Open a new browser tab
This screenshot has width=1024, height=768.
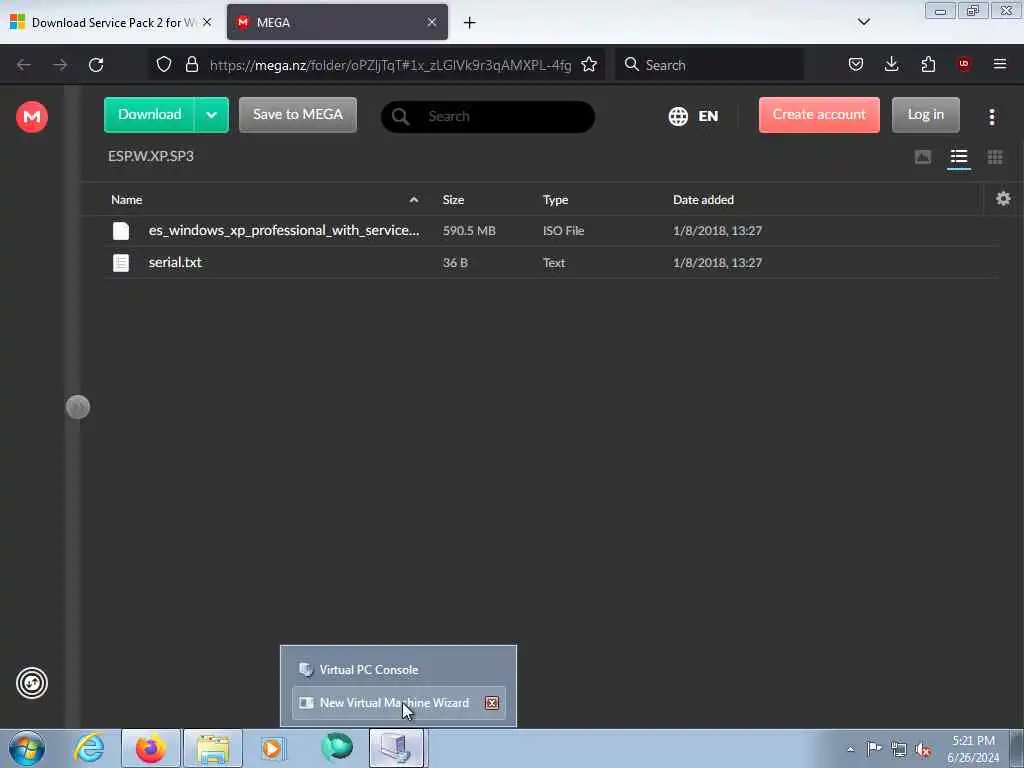point(470,23)
